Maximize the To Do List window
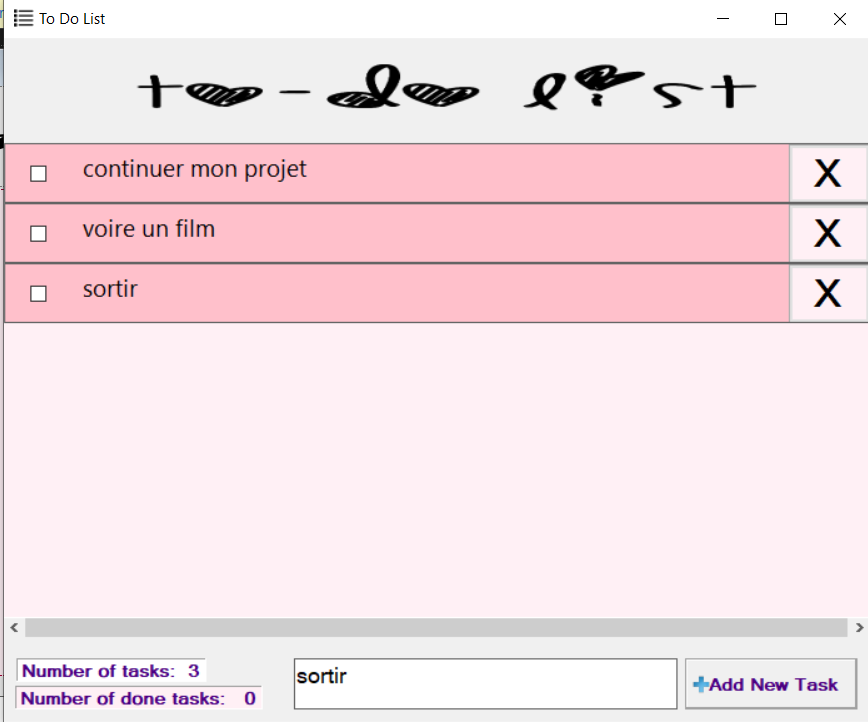Image resolution: width=868 pixels, height=722 pixels. 781,19
